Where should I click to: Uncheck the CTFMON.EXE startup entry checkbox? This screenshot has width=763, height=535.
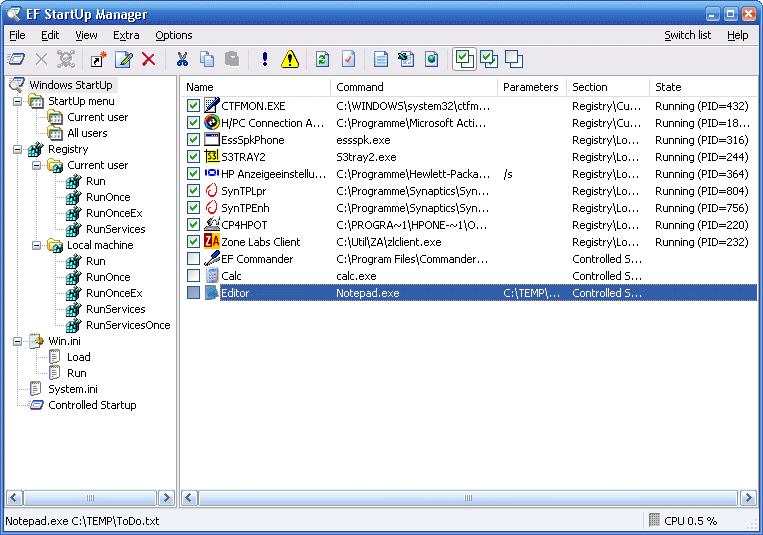tap(193, 106)
